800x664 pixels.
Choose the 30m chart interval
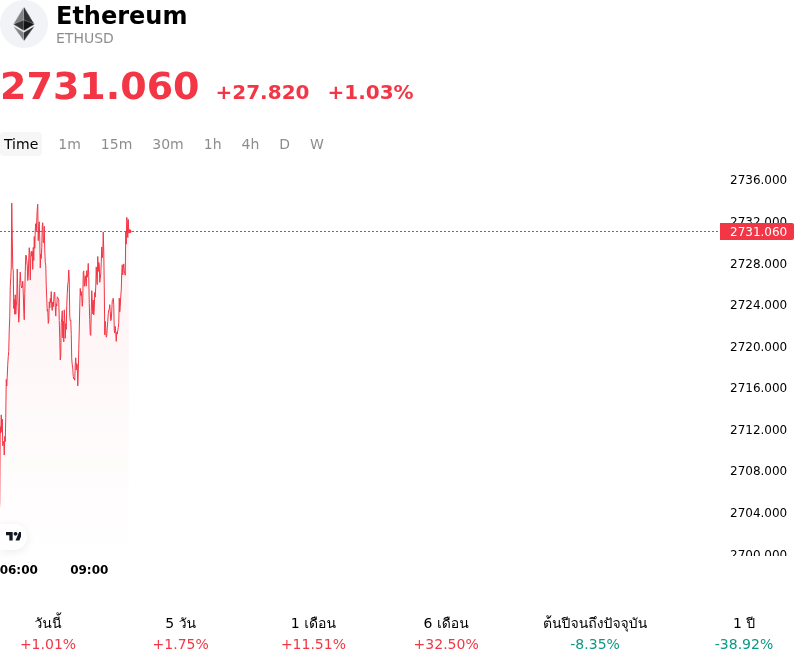click(x=168, y=144)
